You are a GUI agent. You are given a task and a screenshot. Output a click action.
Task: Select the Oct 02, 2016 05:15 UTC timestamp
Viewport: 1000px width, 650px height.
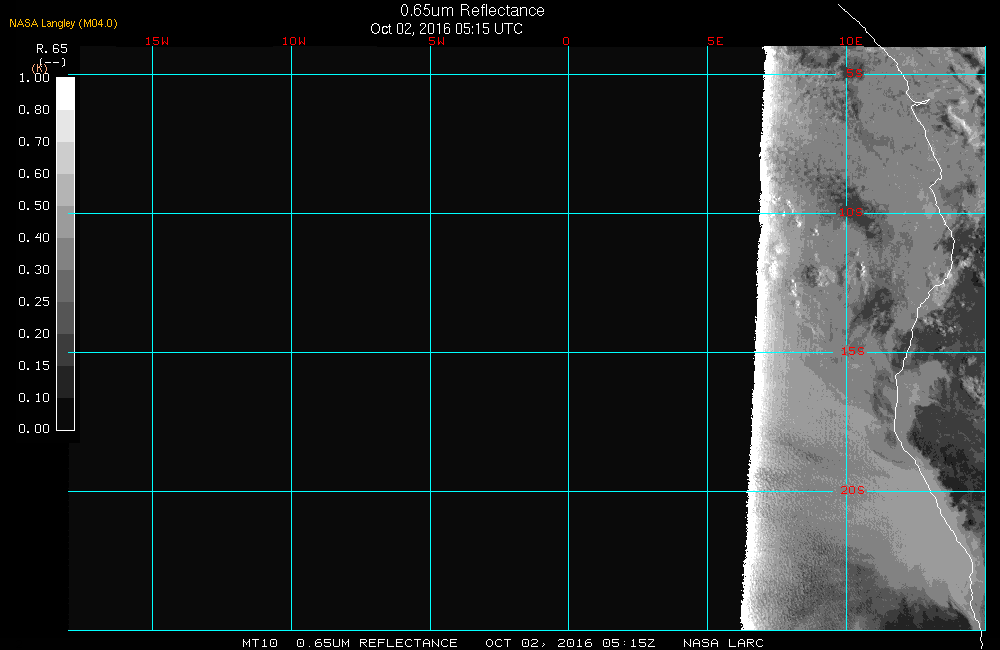[x=446, y=28]
